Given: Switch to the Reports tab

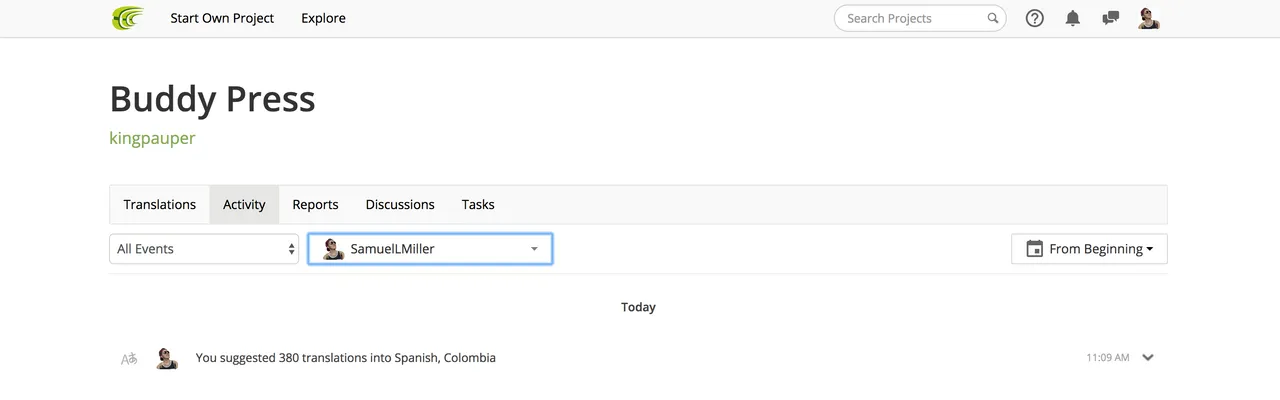Looking at the screenshot, I should (x=315, y=204).
